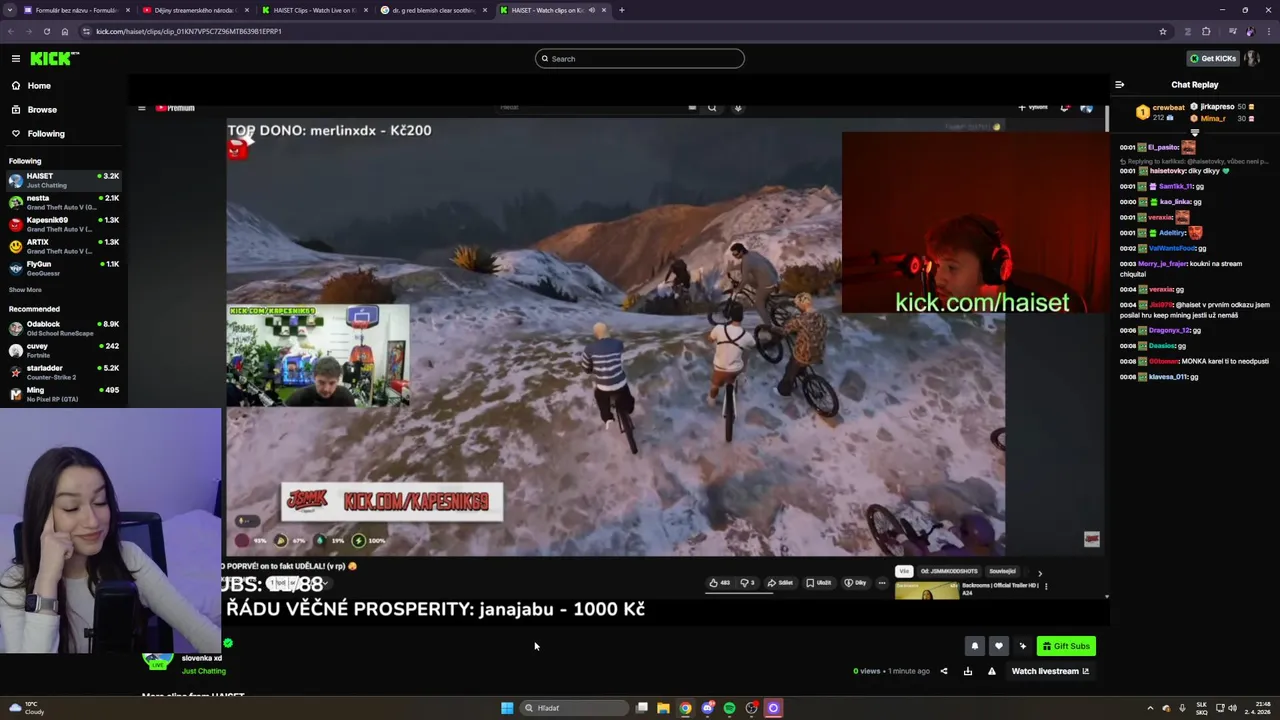The height and width of the screenshot is (720, 1280).
Task: Click the sparkle icon button
Action: point(1022,646)
